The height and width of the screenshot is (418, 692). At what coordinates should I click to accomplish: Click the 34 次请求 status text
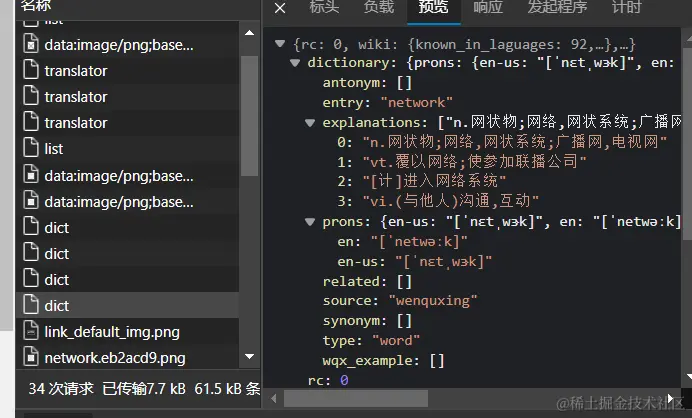61,388
